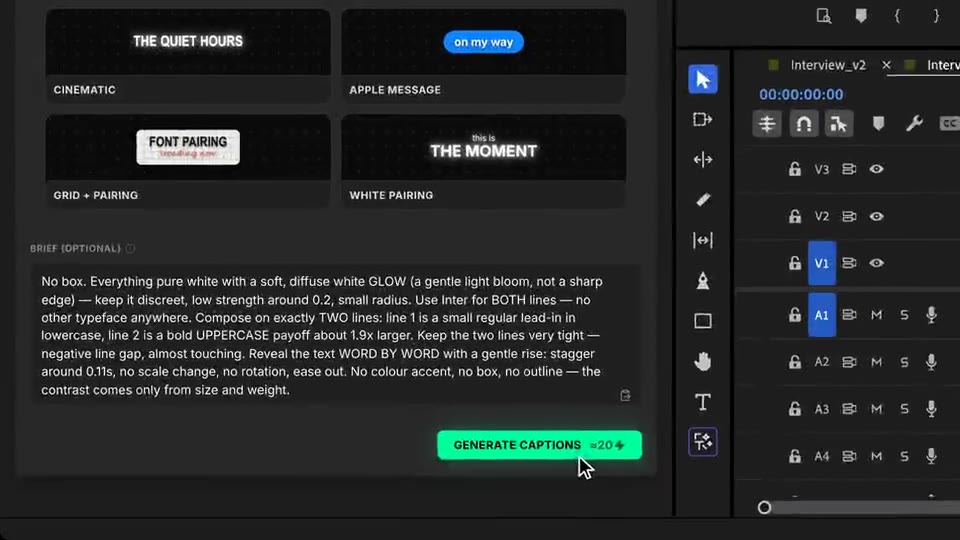Toggle sync lock on A3 track
This screenshot has height=540, width=960.
pyautogui.click(x=849, y=409)
